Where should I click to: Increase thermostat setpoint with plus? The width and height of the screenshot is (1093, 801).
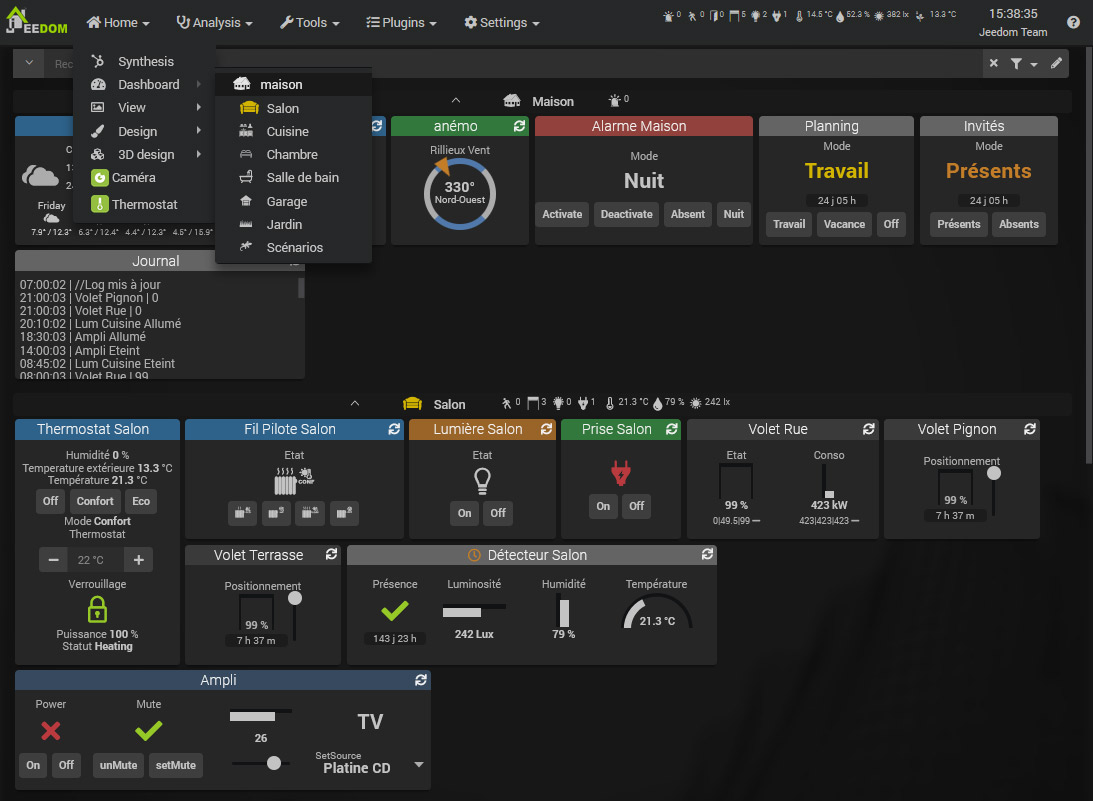coord(139,560)
